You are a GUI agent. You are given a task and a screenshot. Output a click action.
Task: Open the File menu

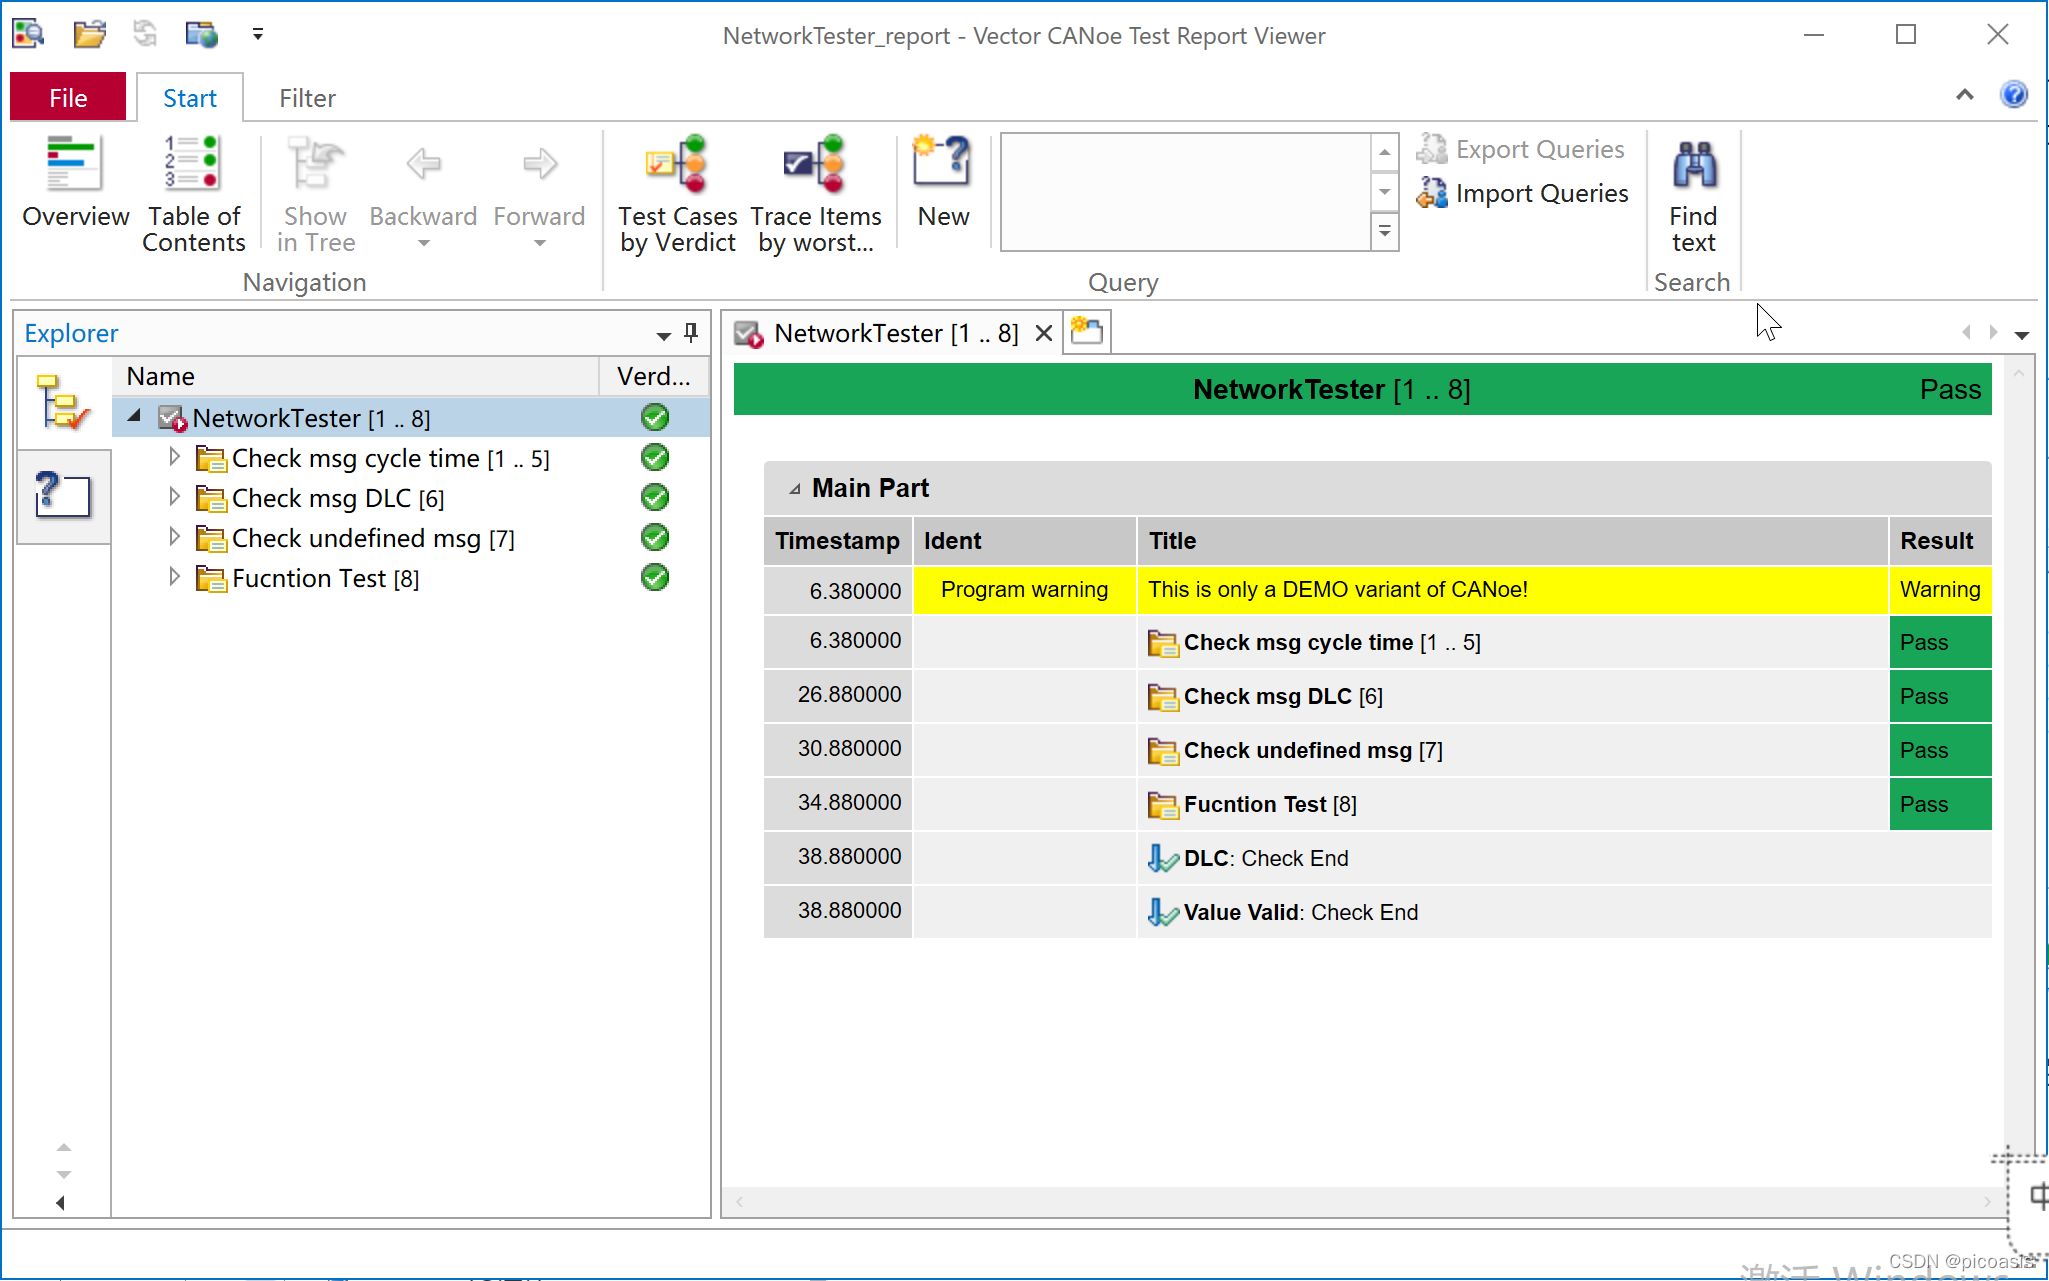(68, 98)
